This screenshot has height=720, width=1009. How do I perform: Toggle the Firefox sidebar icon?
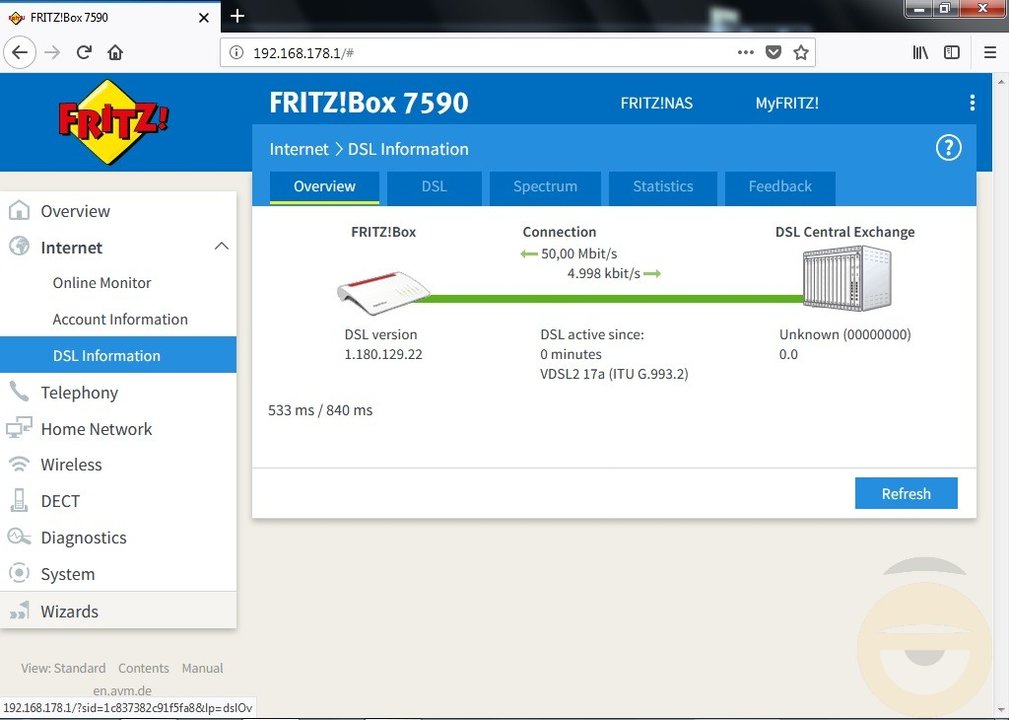(x=952, y=52)
